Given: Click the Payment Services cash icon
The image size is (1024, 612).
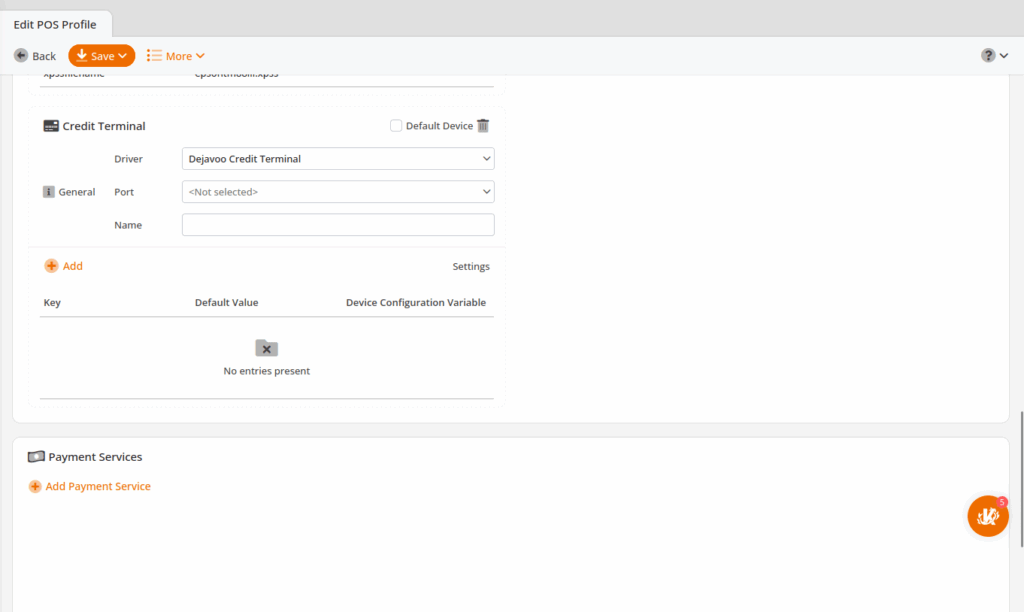Looking at the screenshot, I should pyautogui.click(x=36, y=457).
